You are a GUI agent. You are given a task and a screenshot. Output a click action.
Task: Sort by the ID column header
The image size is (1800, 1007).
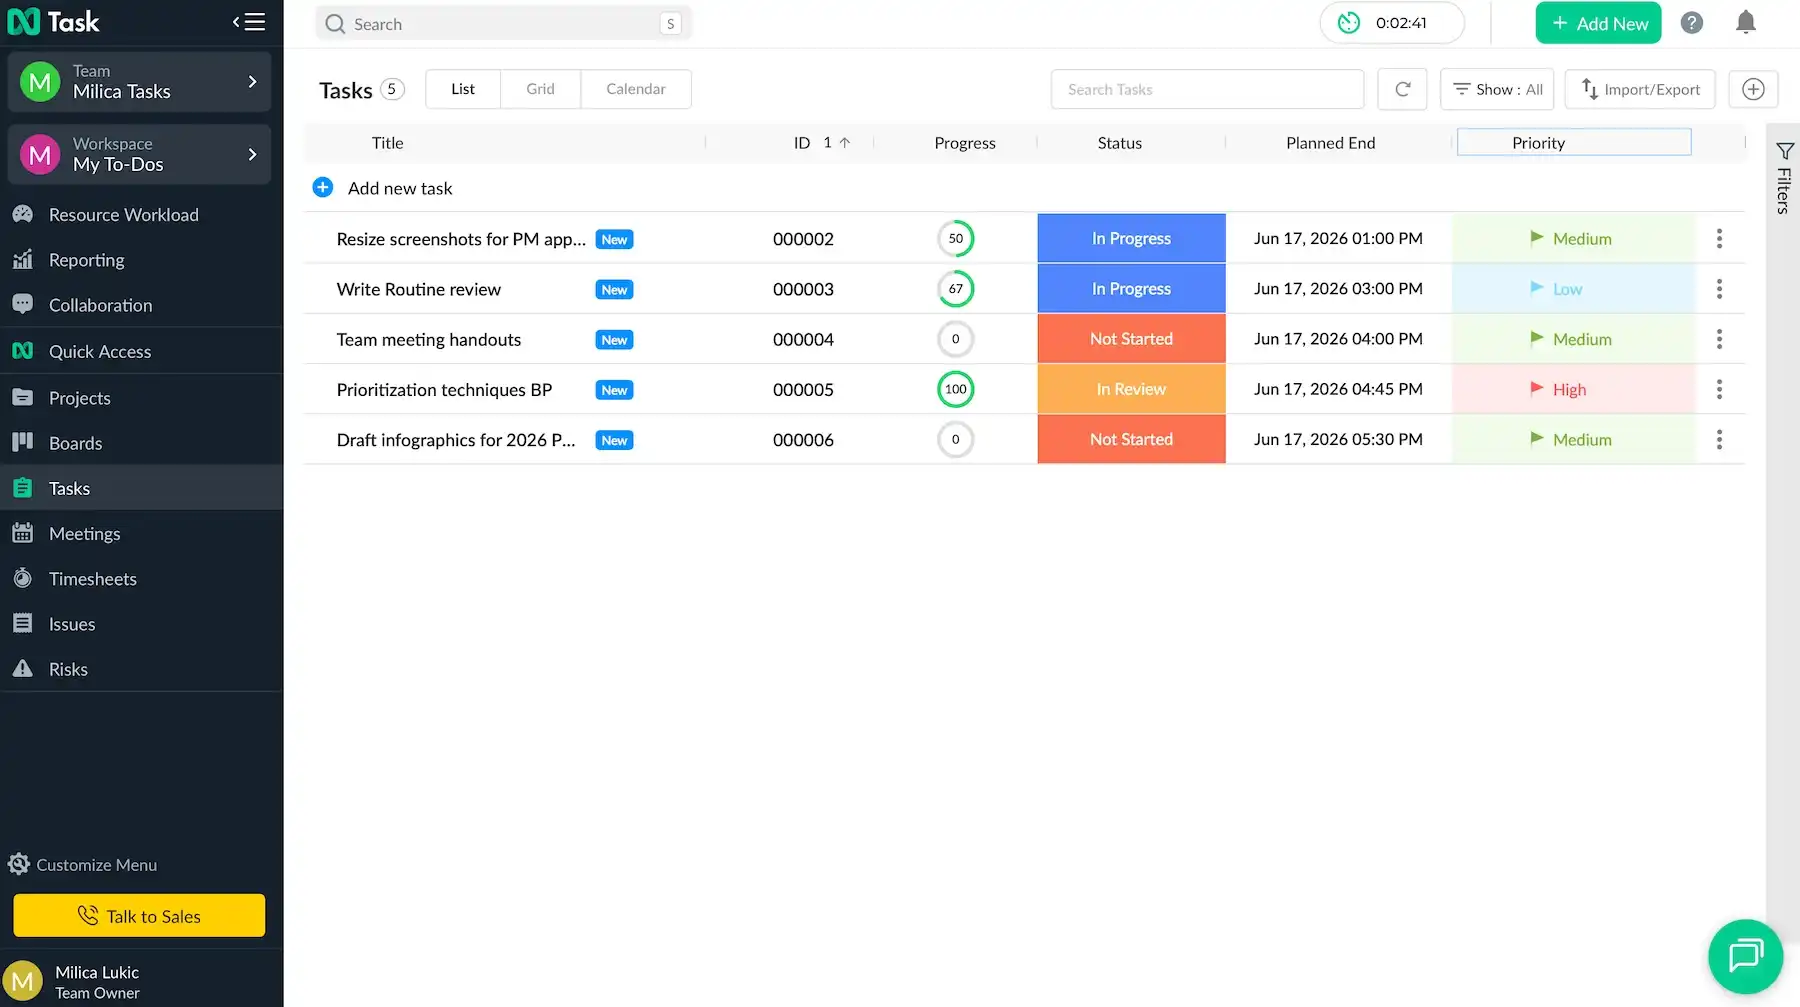[x=802, y=143]
